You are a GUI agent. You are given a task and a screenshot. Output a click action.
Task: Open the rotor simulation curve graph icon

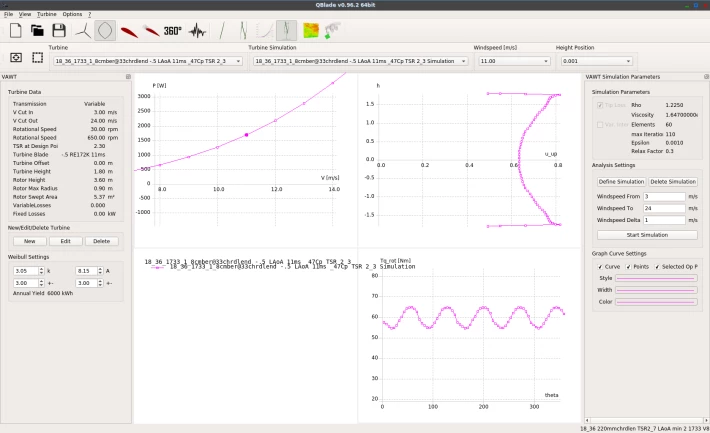tap(264, 31)
